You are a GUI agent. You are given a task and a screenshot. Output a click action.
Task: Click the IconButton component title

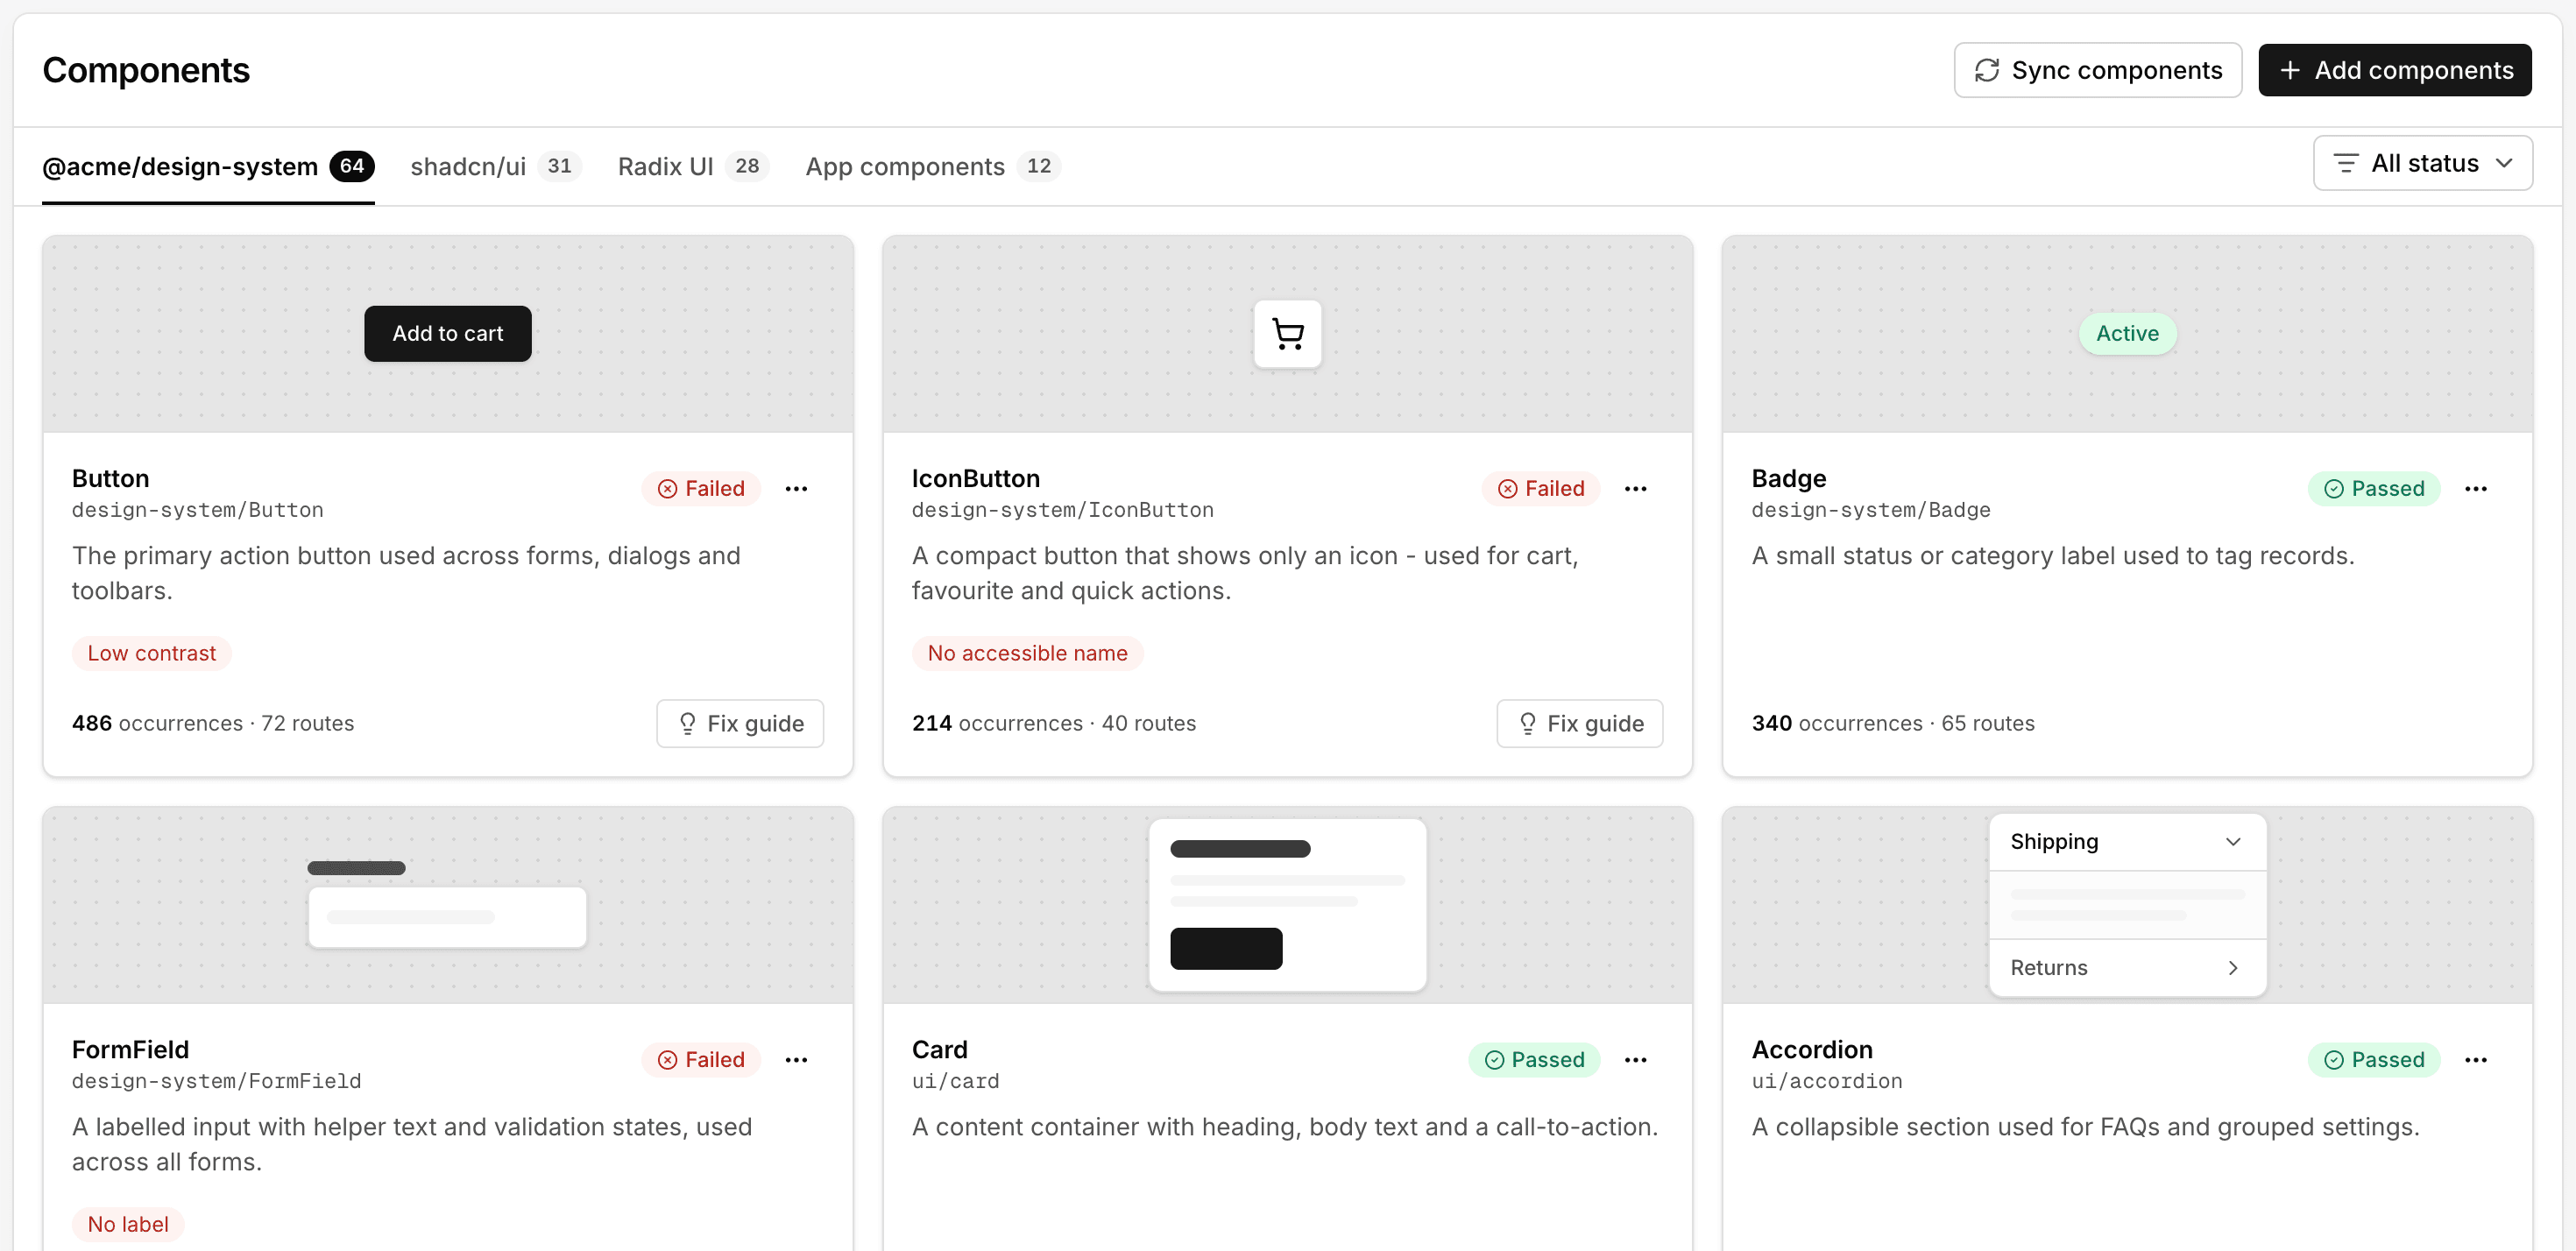pyautogui.click(x=975, y=478)
